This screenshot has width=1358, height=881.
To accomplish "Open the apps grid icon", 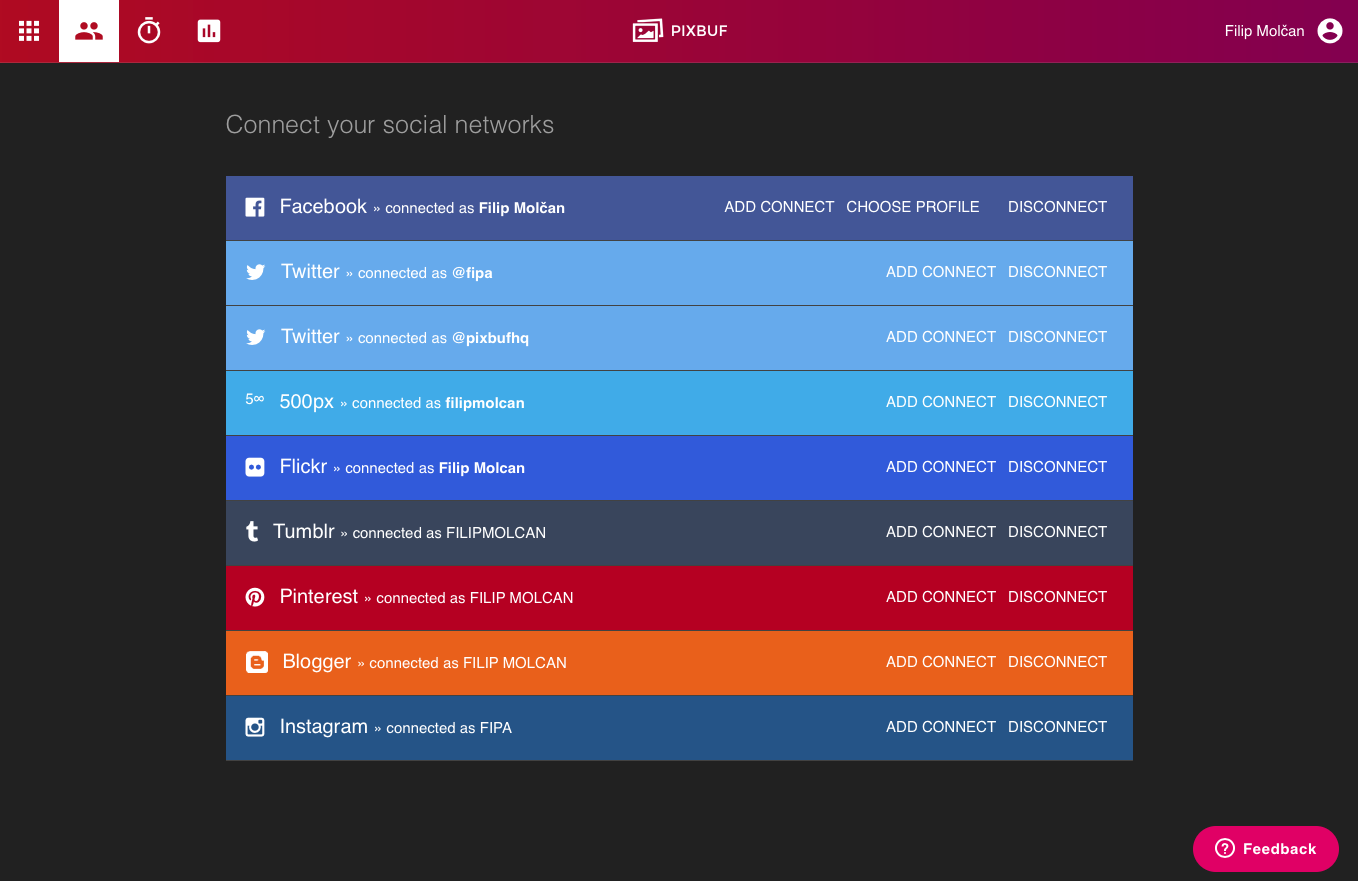I will (x=29, y=31).
